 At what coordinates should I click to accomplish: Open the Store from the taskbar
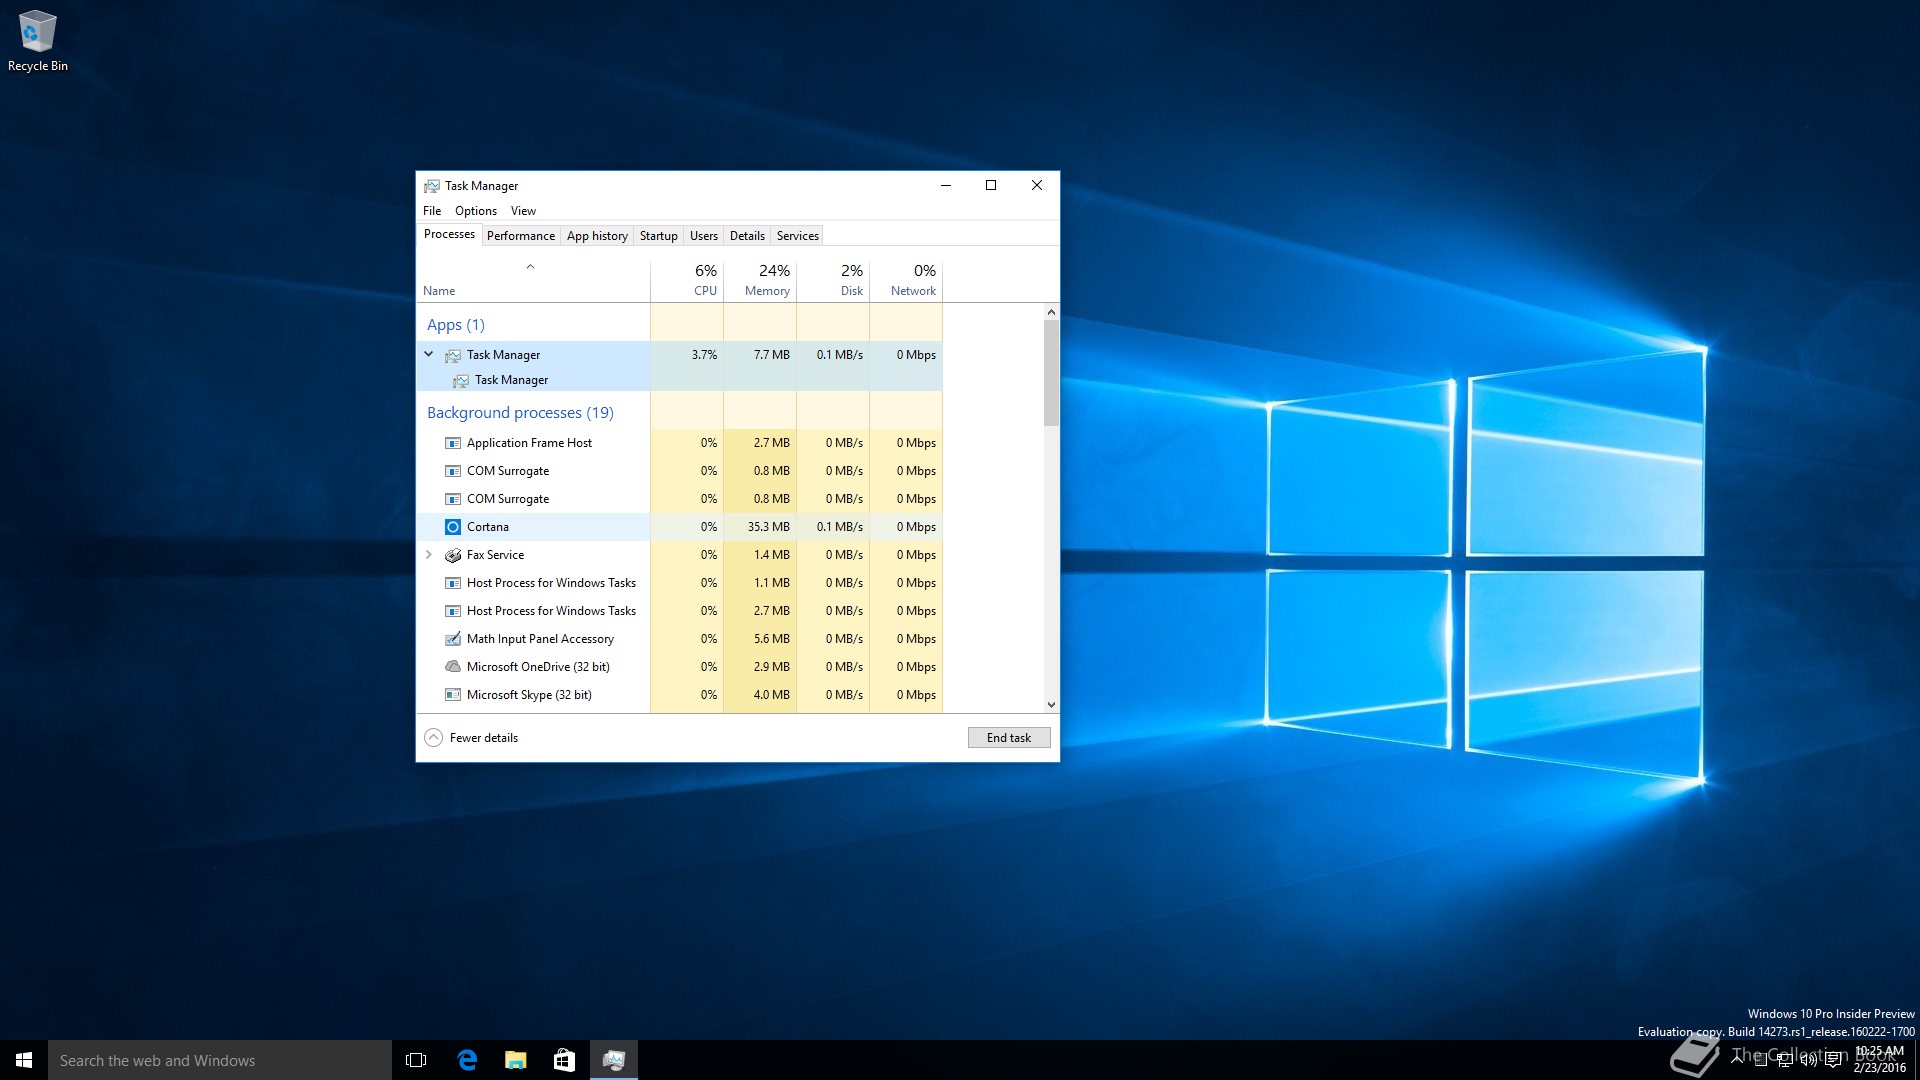click(x=564, y=1060)
